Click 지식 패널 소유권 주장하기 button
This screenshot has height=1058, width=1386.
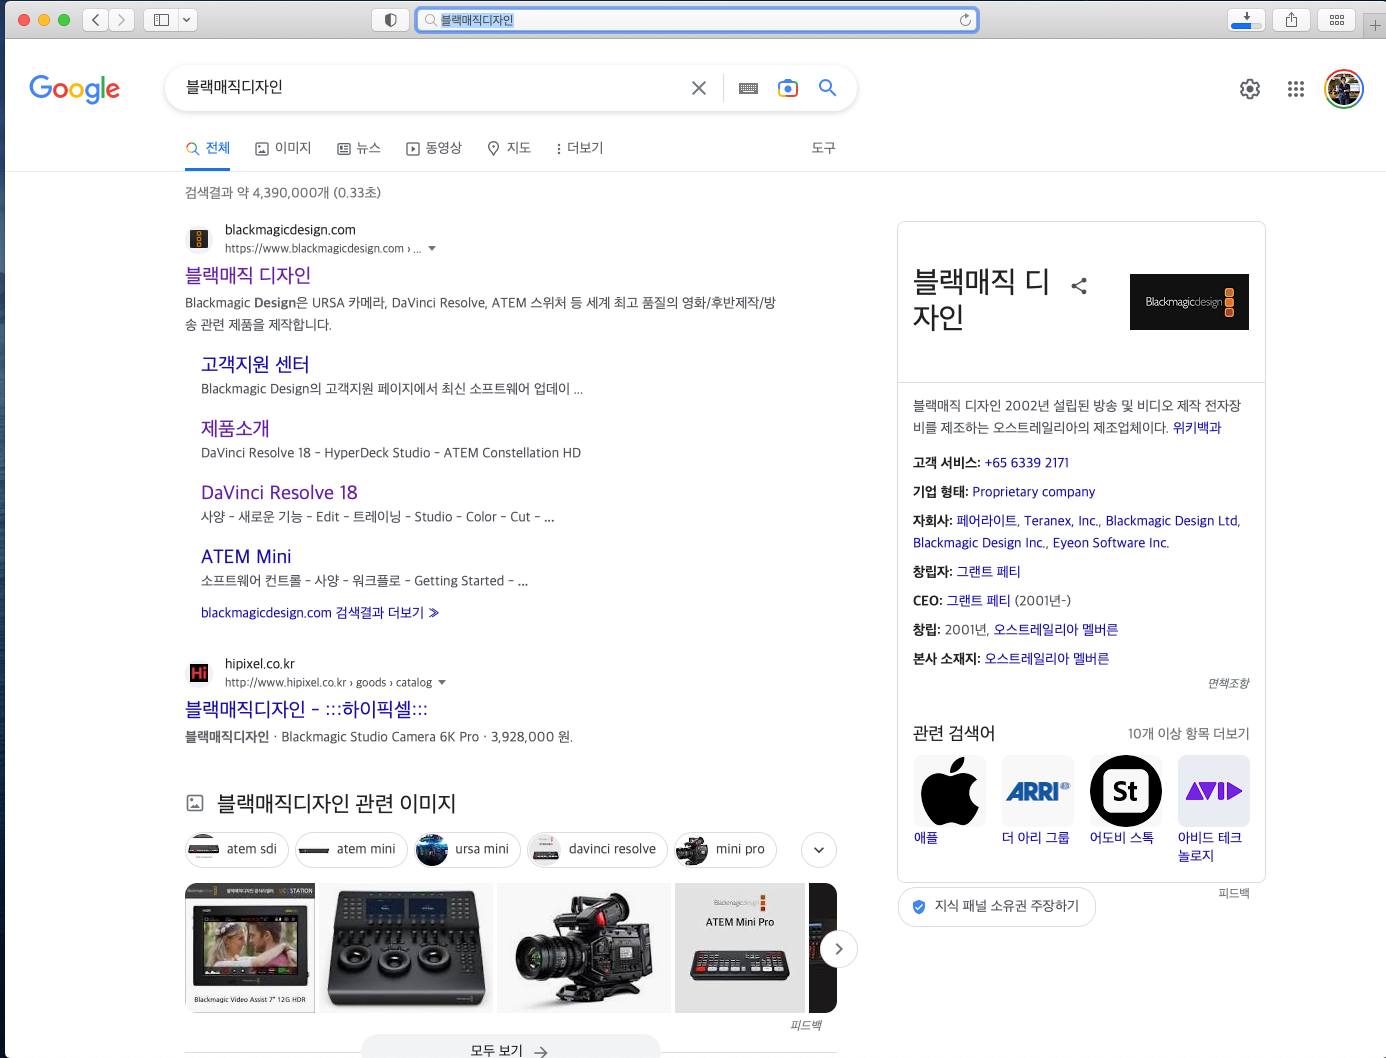[x=997, y=907]
